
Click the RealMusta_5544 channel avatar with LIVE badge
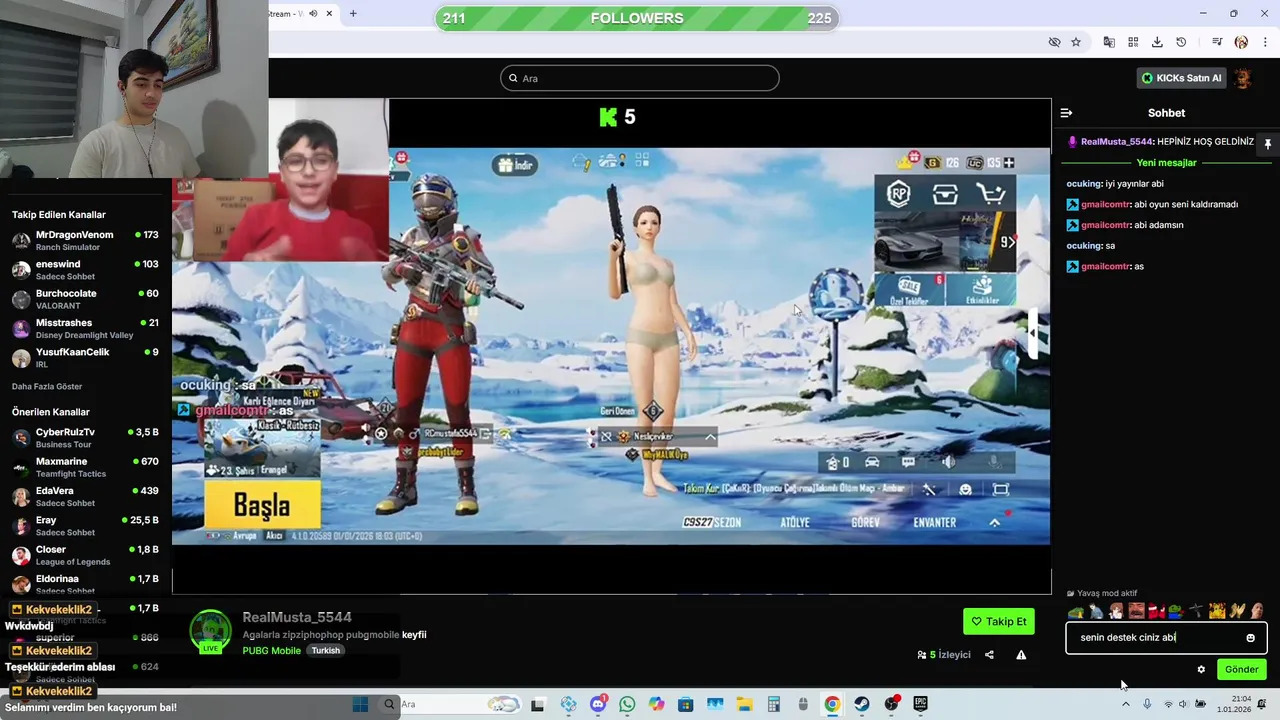[211, 632]
